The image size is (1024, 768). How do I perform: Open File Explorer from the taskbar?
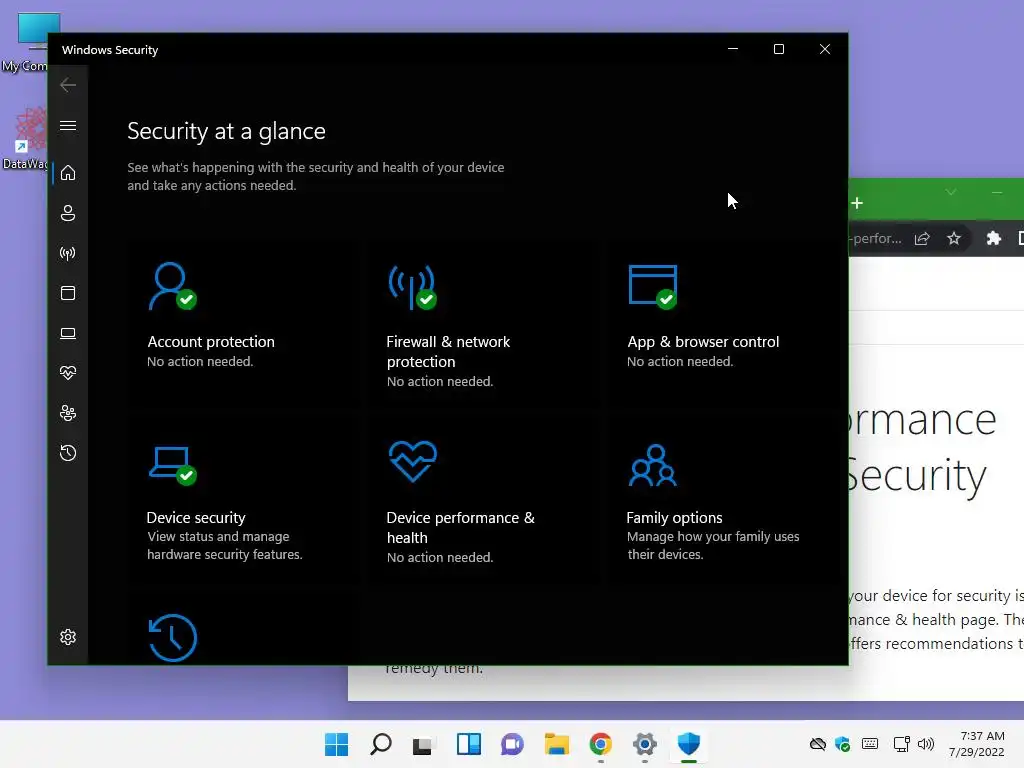(556, 744)
